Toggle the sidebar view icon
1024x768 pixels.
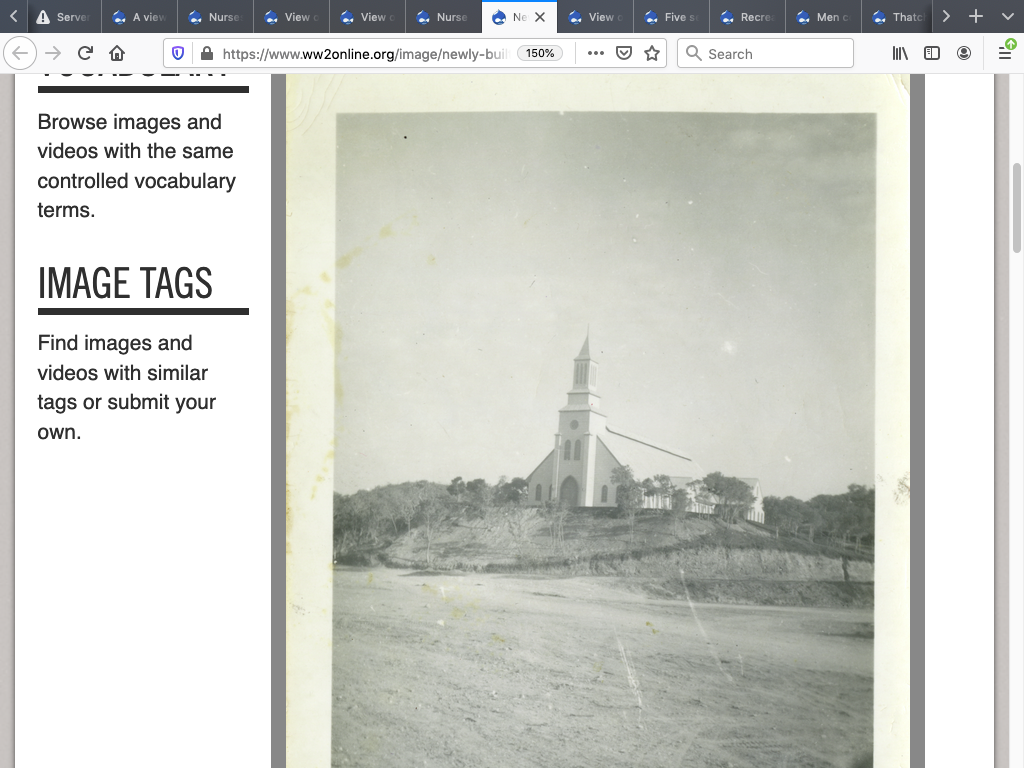932,53
